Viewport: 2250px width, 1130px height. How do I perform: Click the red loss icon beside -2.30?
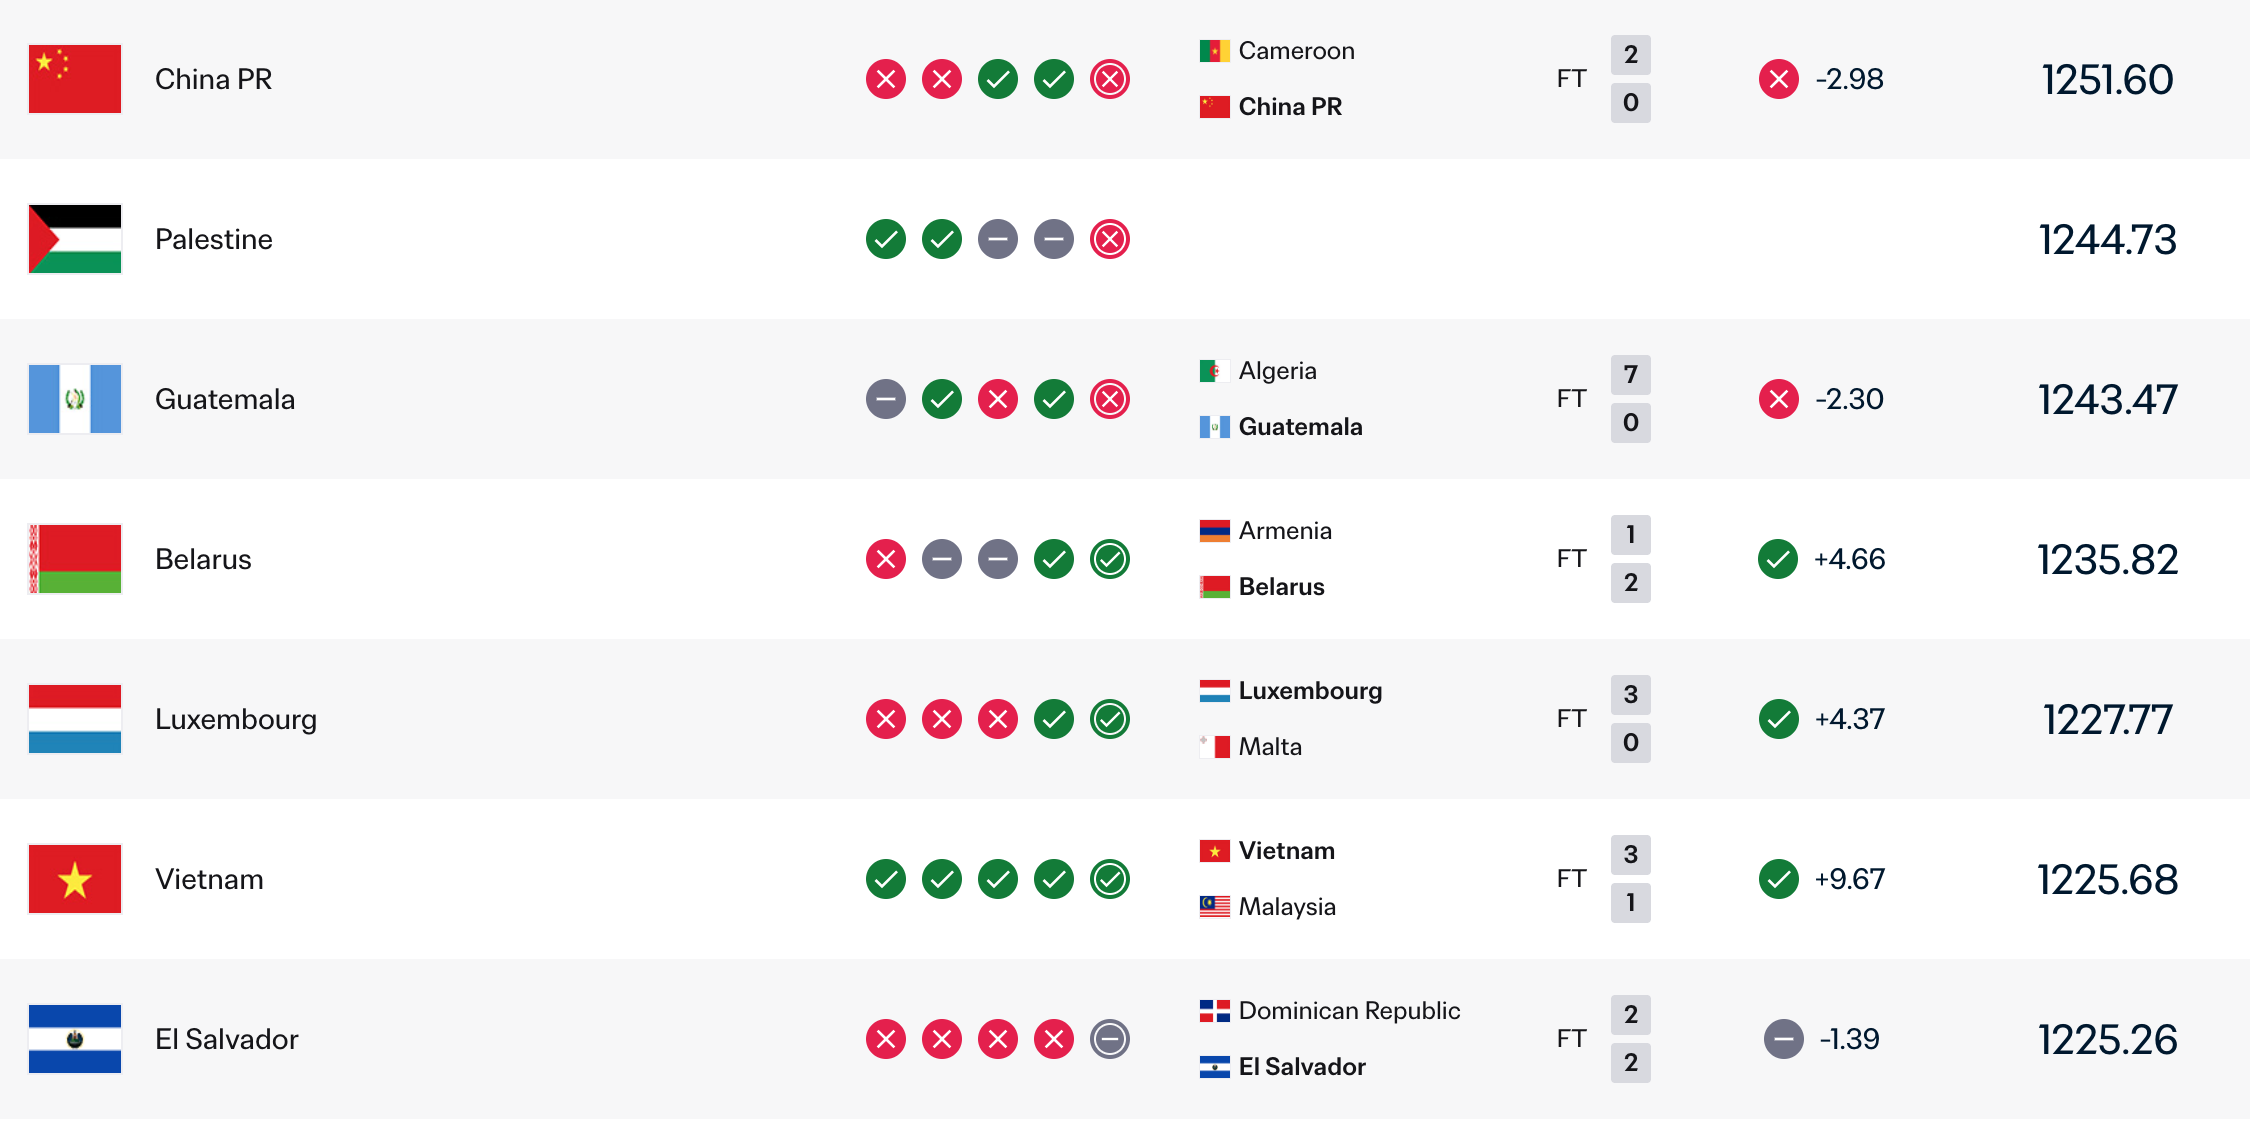[1779, 399]
